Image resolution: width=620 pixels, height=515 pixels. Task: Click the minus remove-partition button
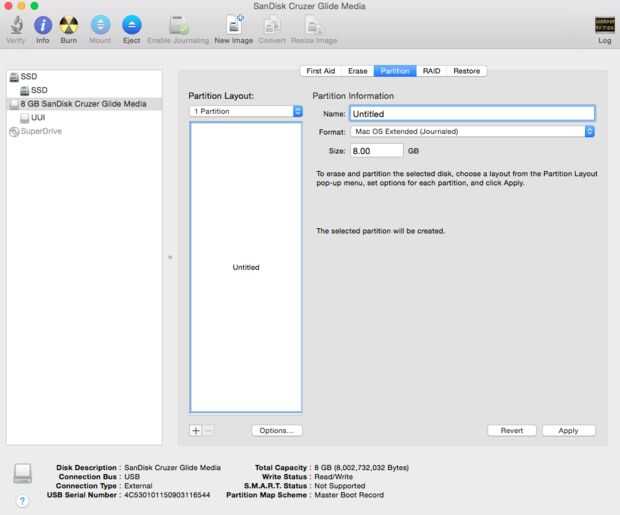[x=208, y=430]
